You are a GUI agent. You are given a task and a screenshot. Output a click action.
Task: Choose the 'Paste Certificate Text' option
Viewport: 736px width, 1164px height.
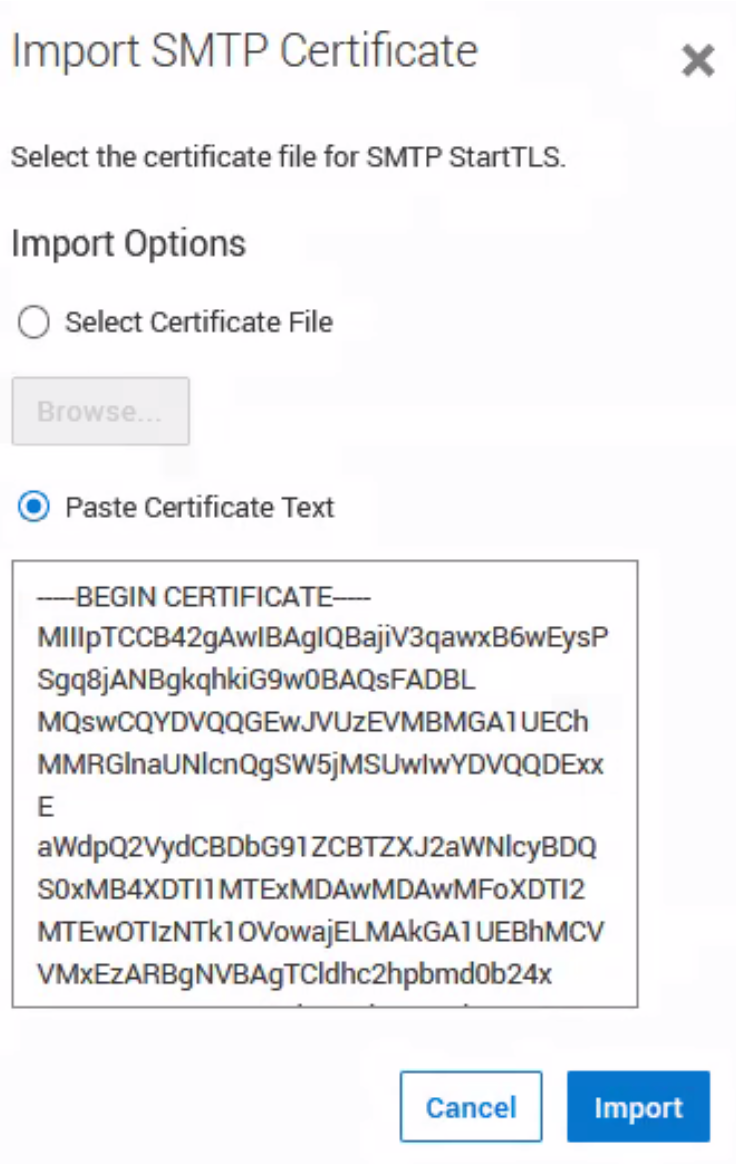33,507
